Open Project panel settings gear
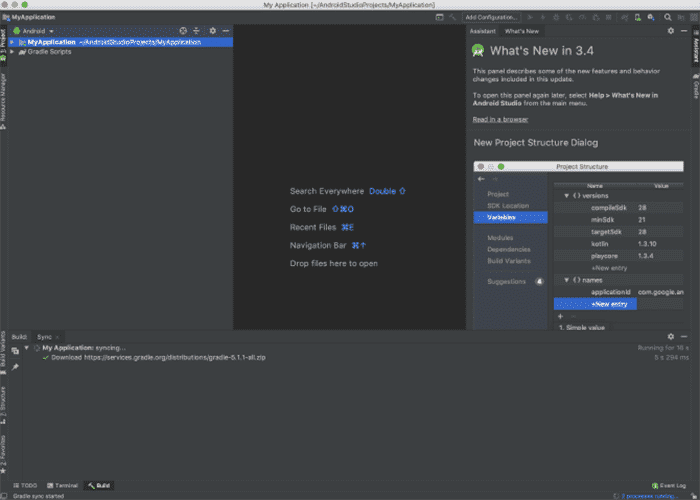 tap(212, 31)
